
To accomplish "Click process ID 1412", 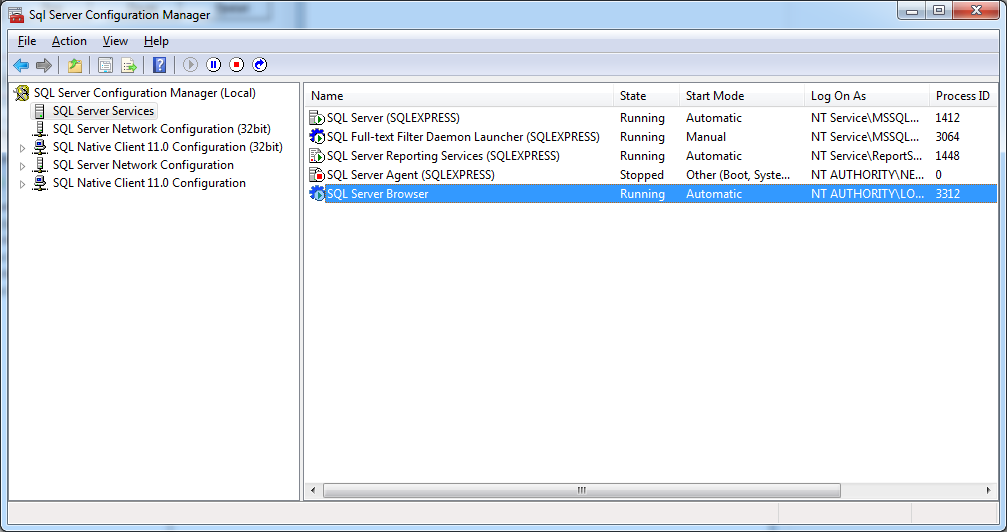I will [x=947, y=118].
